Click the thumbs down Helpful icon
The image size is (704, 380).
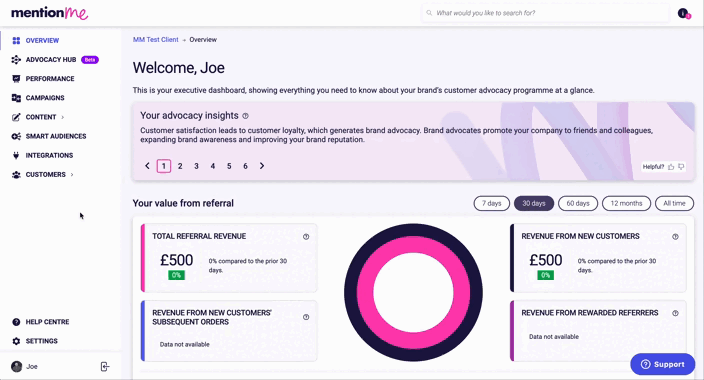click(x=681, y=167)
